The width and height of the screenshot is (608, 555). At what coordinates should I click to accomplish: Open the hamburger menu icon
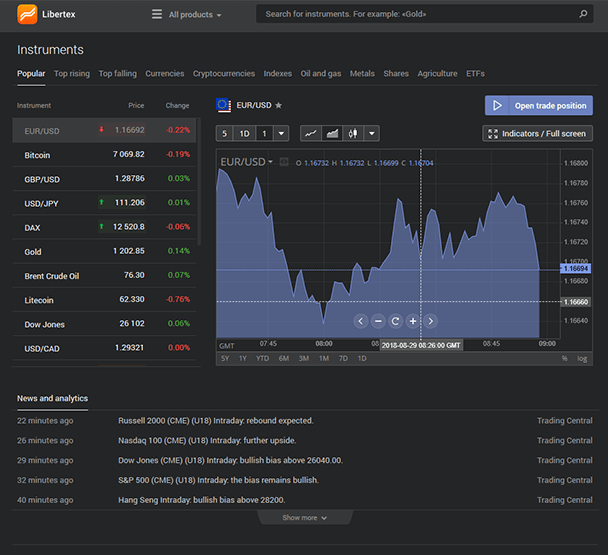(x=157, y=14)
